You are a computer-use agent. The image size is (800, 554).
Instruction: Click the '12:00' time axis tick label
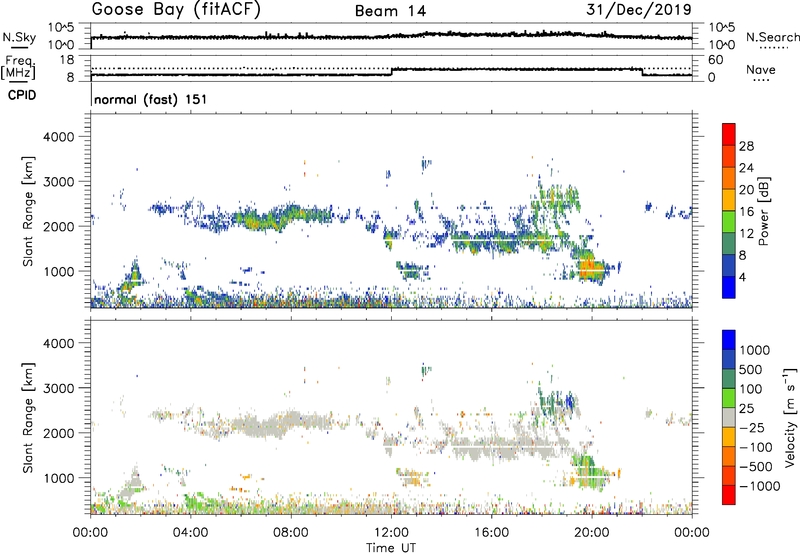click(391, 533)
